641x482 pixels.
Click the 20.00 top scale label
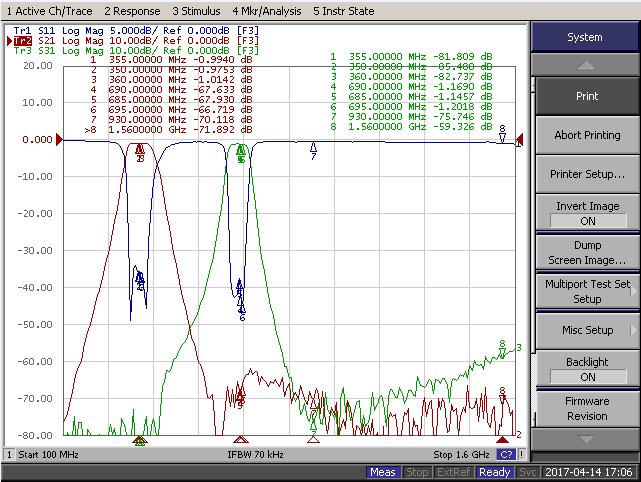tap(38, 65)
